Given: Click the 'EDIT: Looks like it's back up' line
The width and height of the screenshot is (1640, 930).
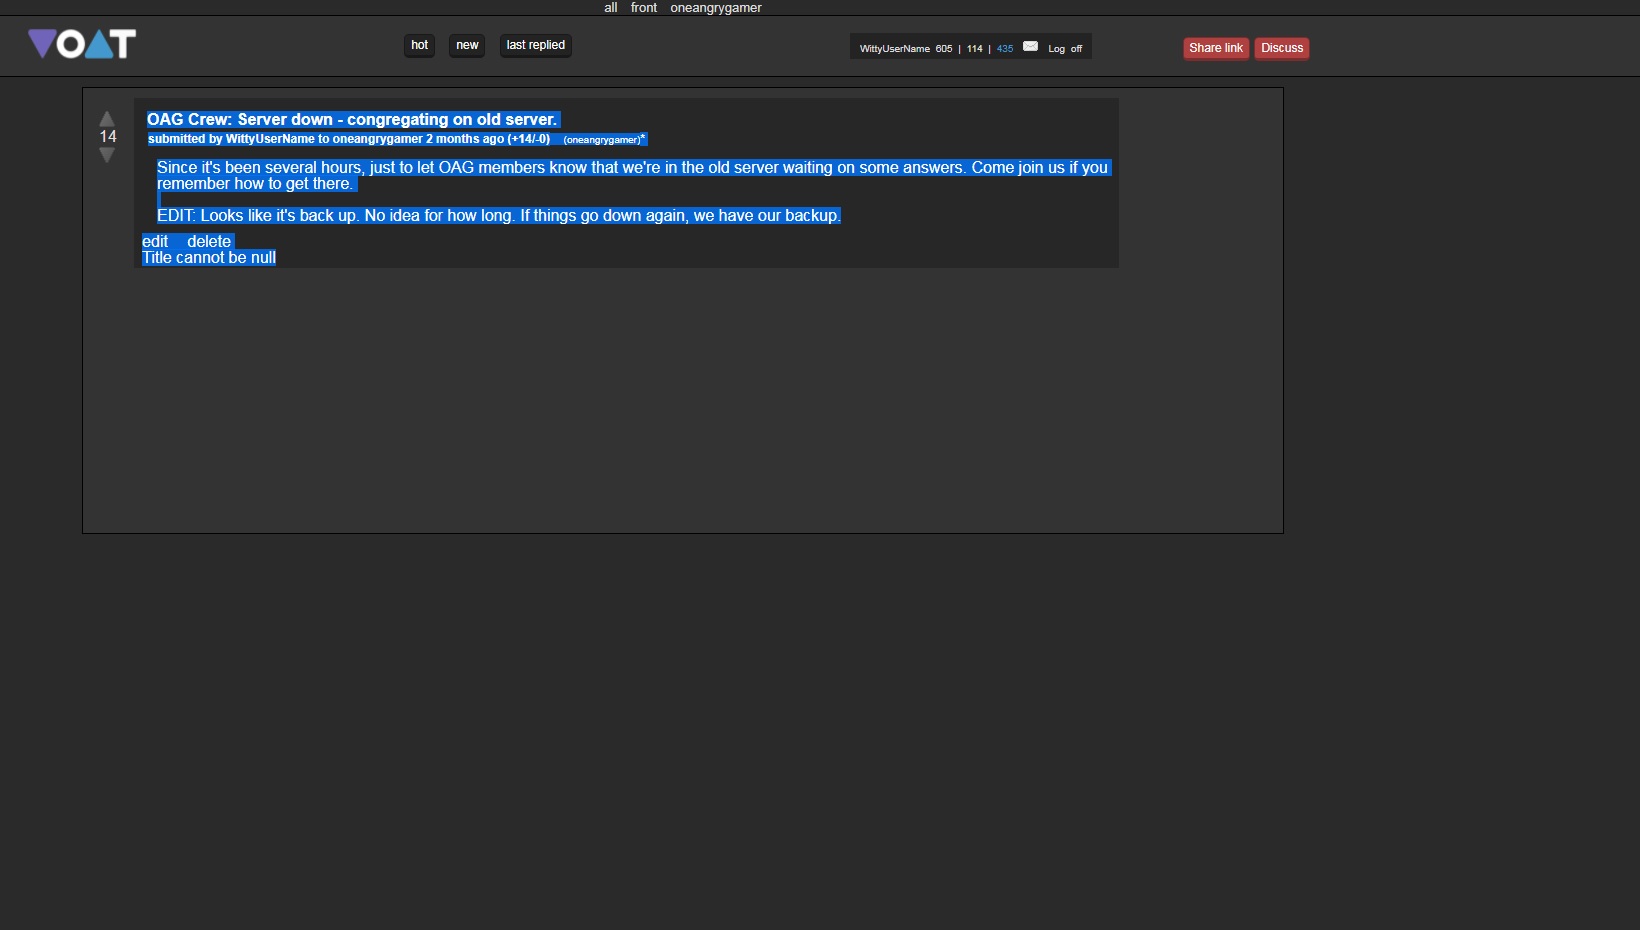Looking at the screenshot, I should [x=499, y=216].
